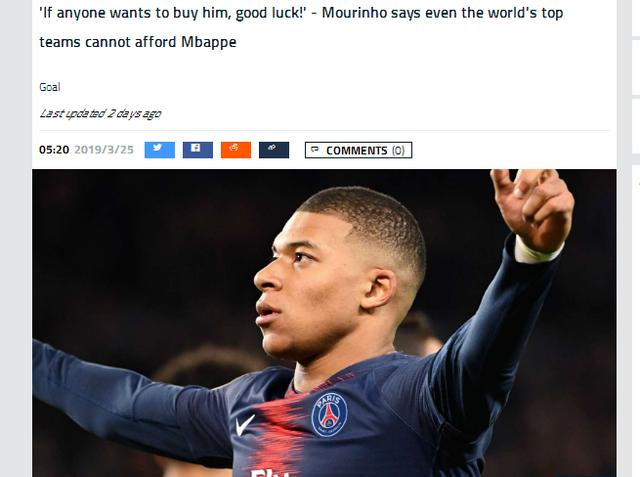This screenshot has height=477, width=640.
Task: Share the article on Reddit
Action: point(236,150)
